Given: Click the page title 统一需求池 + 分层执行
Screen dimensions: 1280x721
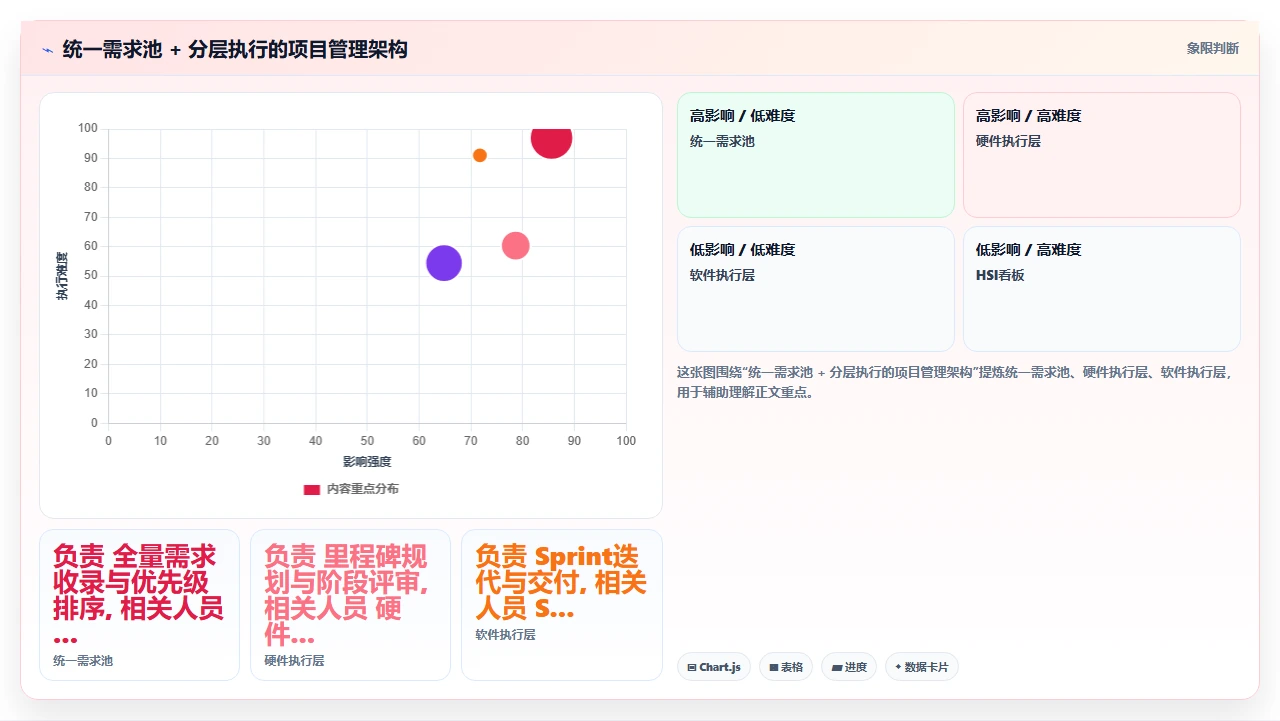Looking at the screenshot, I should coord(235,49).
